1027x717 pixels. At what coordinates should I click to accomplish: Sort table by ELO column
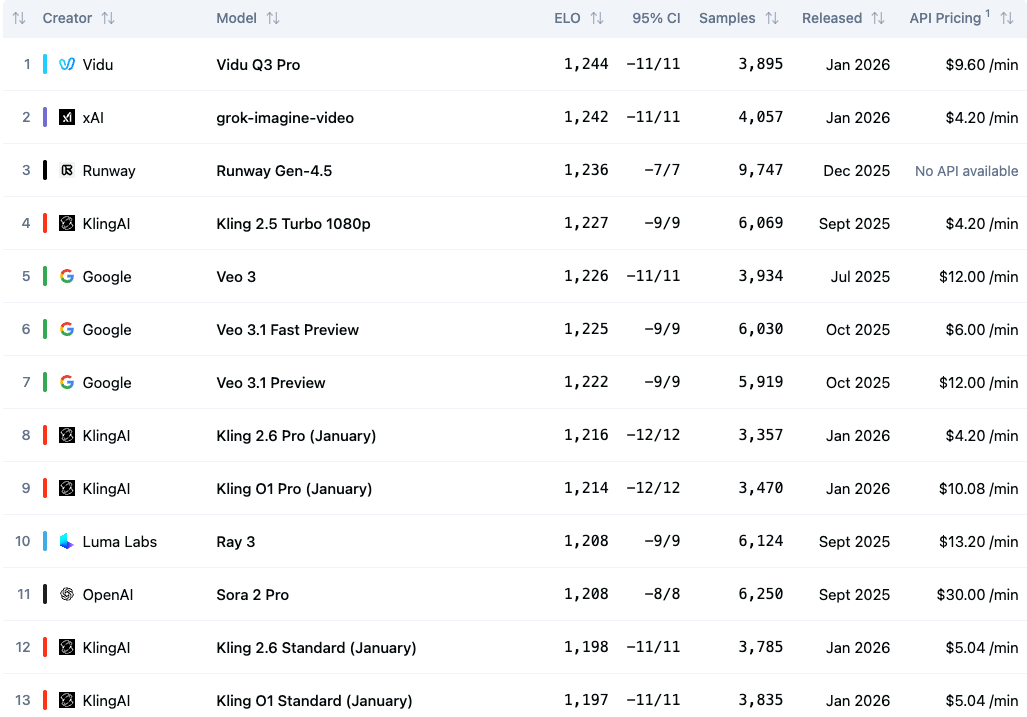(x=597, y=18)
